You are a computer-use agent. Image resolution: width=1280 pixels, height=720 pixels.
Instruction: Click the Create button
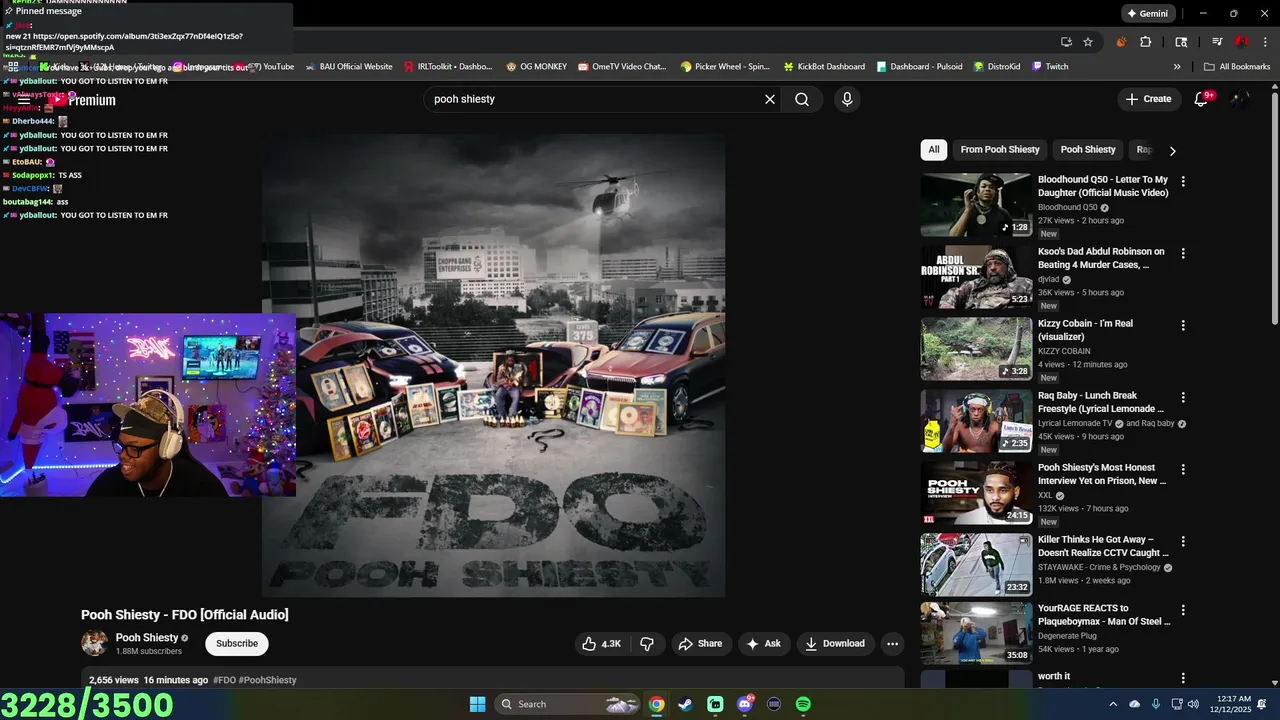1148,99
